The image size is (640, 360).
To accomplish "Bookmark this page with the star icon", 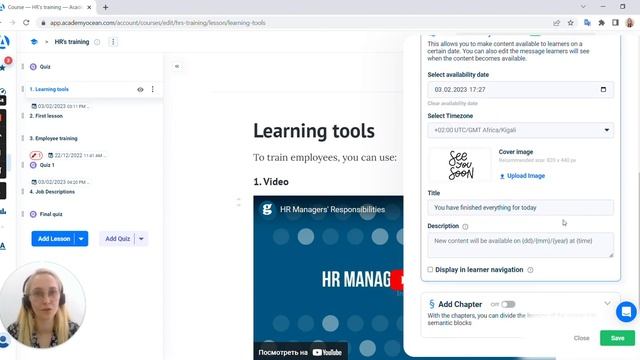I will click(571, 23).
